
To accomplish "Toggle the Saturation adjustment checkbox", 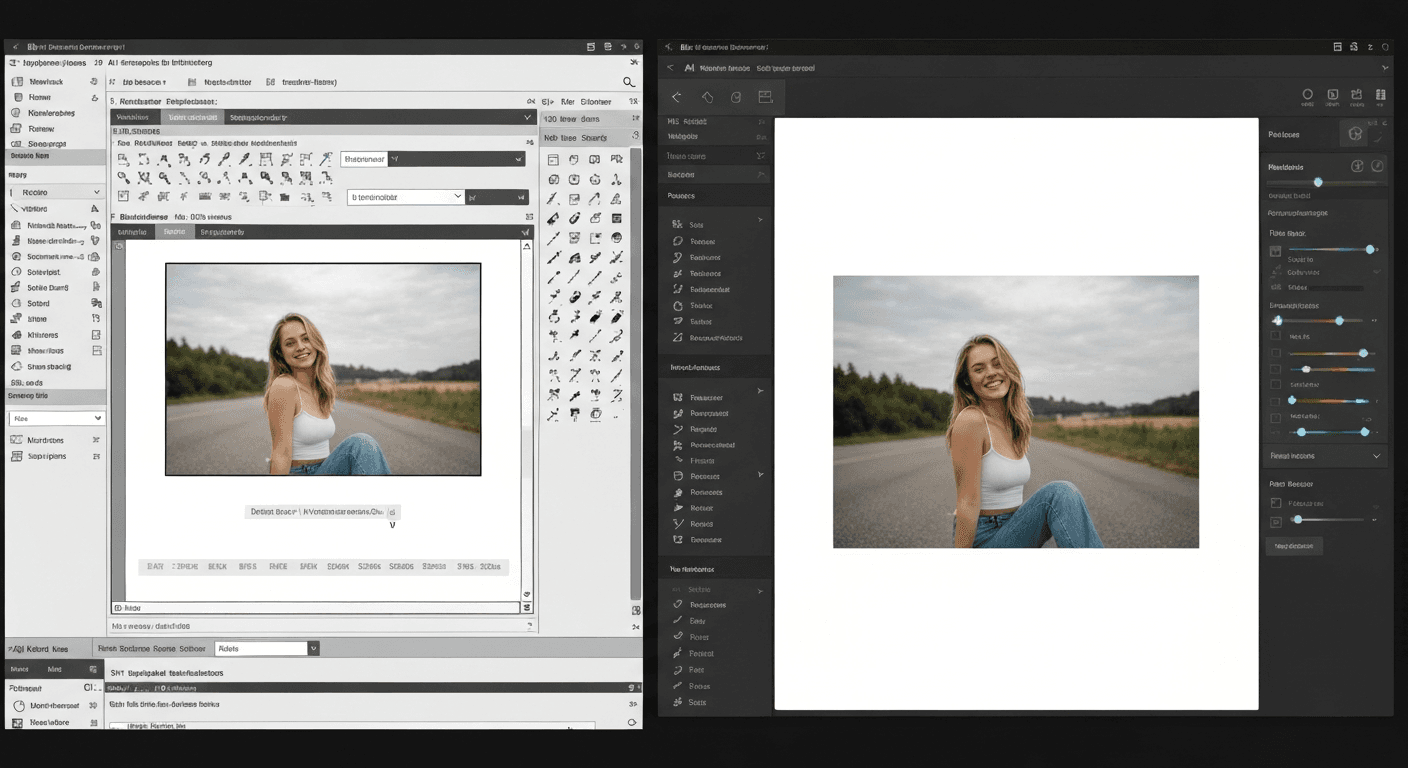I will [x=1276, y=385].
